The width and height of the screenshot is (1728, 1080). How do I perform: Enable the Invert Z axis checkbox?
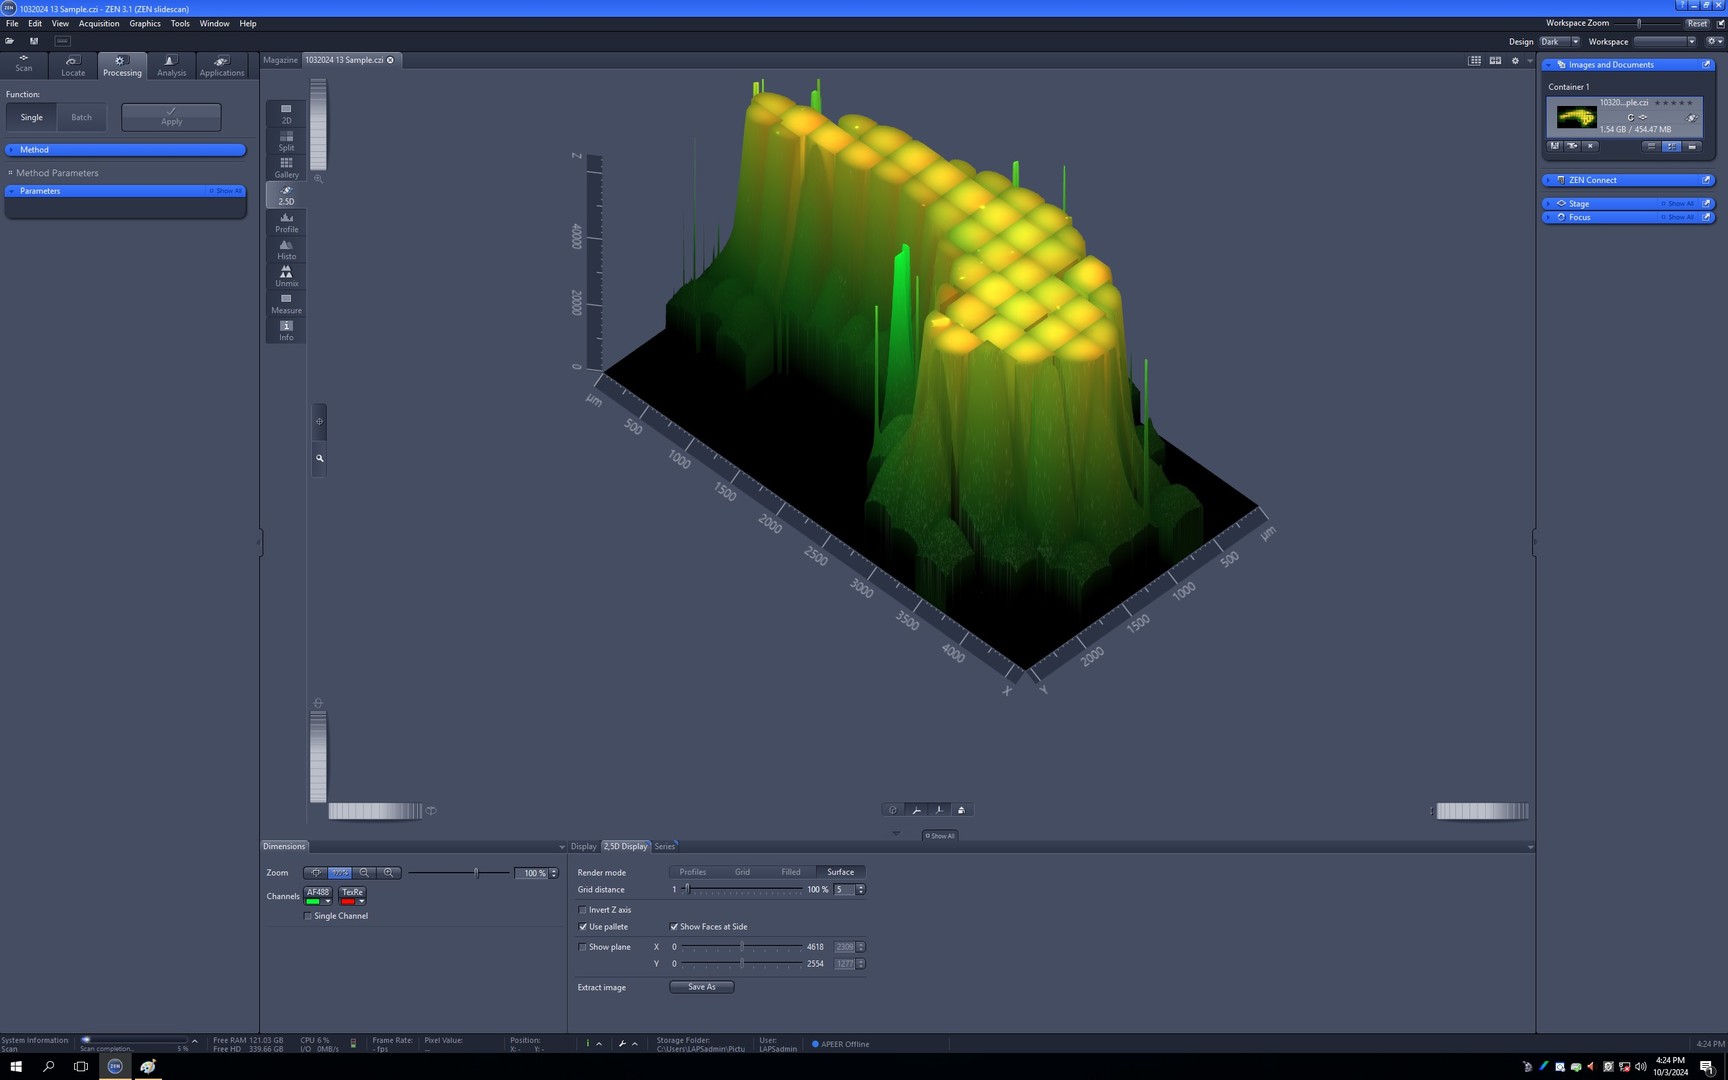(x=583, y=910)
